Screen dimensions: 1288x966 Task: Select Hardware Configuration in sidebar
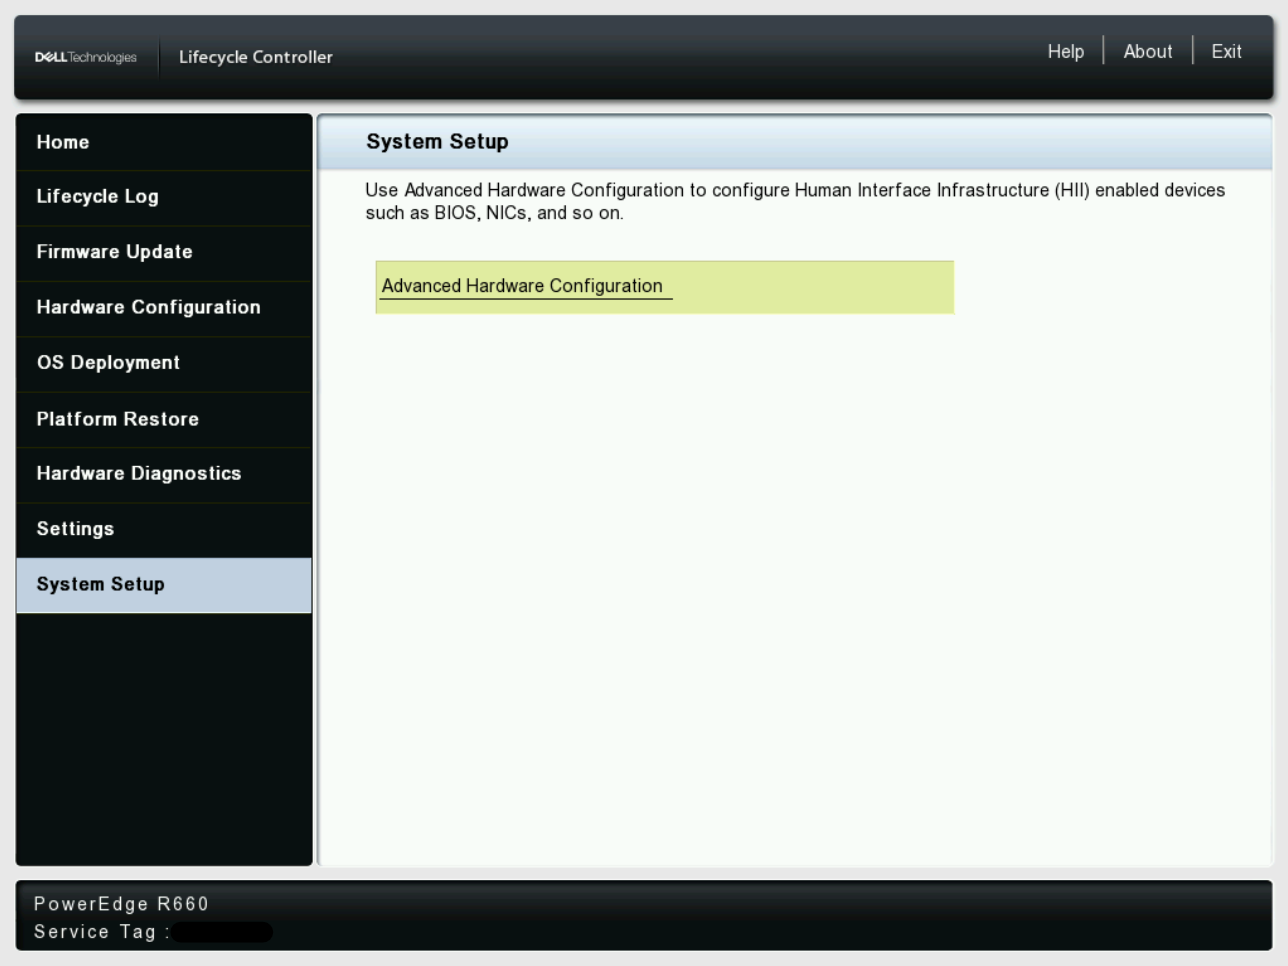[x=164, y=308]
